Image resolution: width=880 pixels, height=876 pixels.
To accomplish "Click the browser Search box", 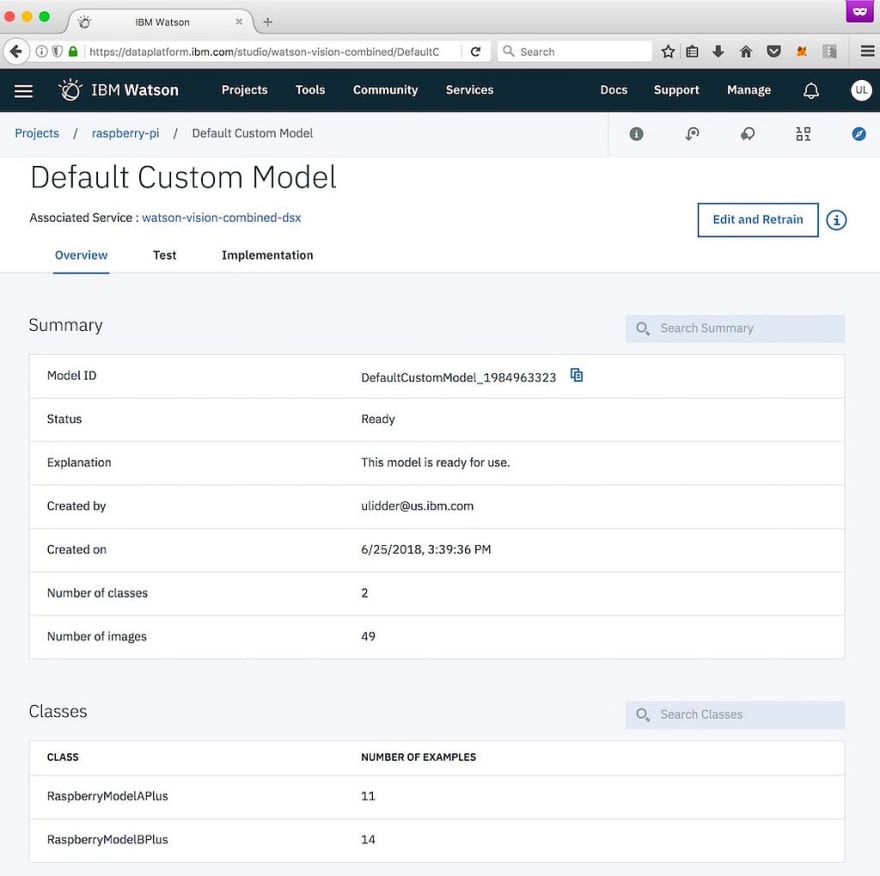I will (x=575, y=52).
